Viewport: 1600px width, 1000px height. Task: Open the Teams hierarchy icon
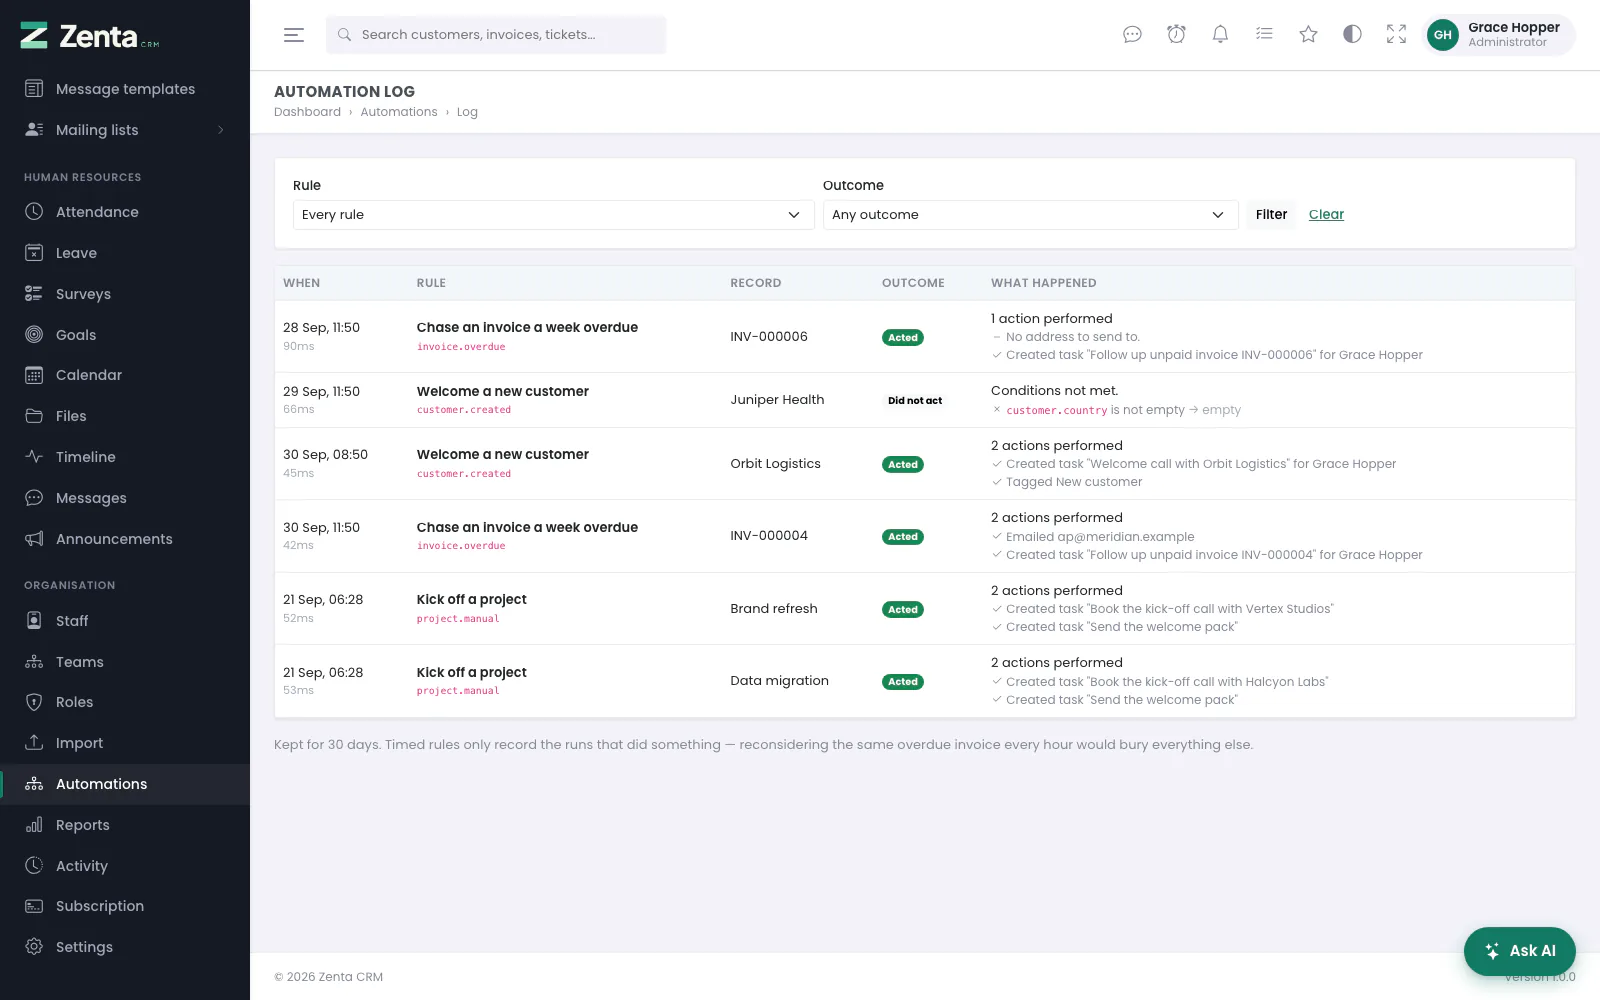click(x=34, y=662)
